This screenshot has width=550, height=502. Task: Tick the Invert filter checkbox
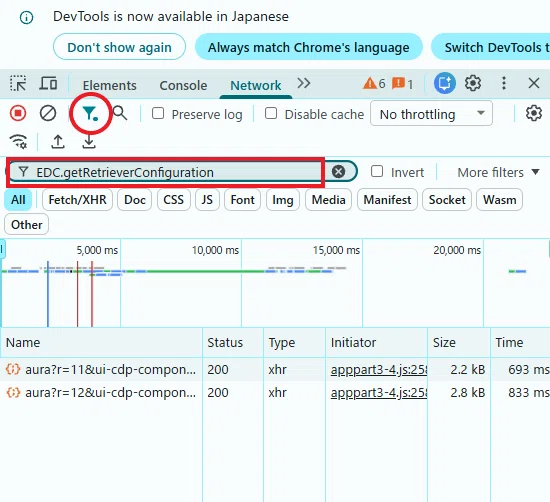point(377,171)
